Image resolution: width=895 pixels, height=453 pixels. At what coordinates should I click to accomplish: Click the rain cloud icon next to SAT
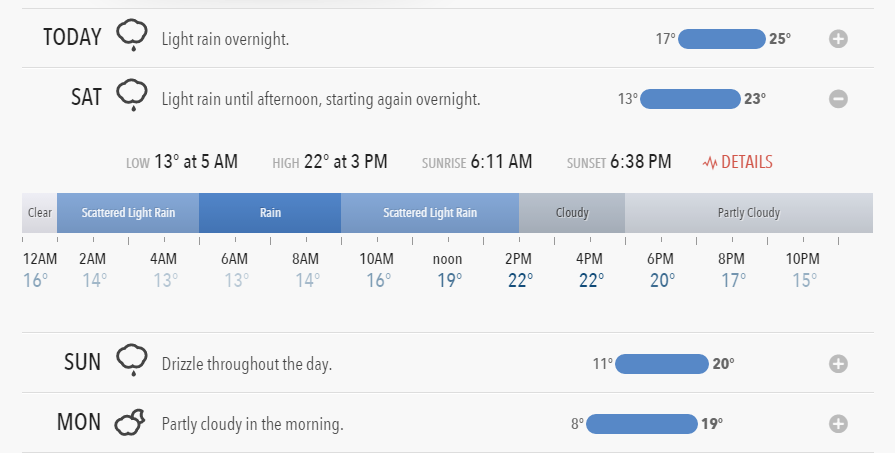132,95
